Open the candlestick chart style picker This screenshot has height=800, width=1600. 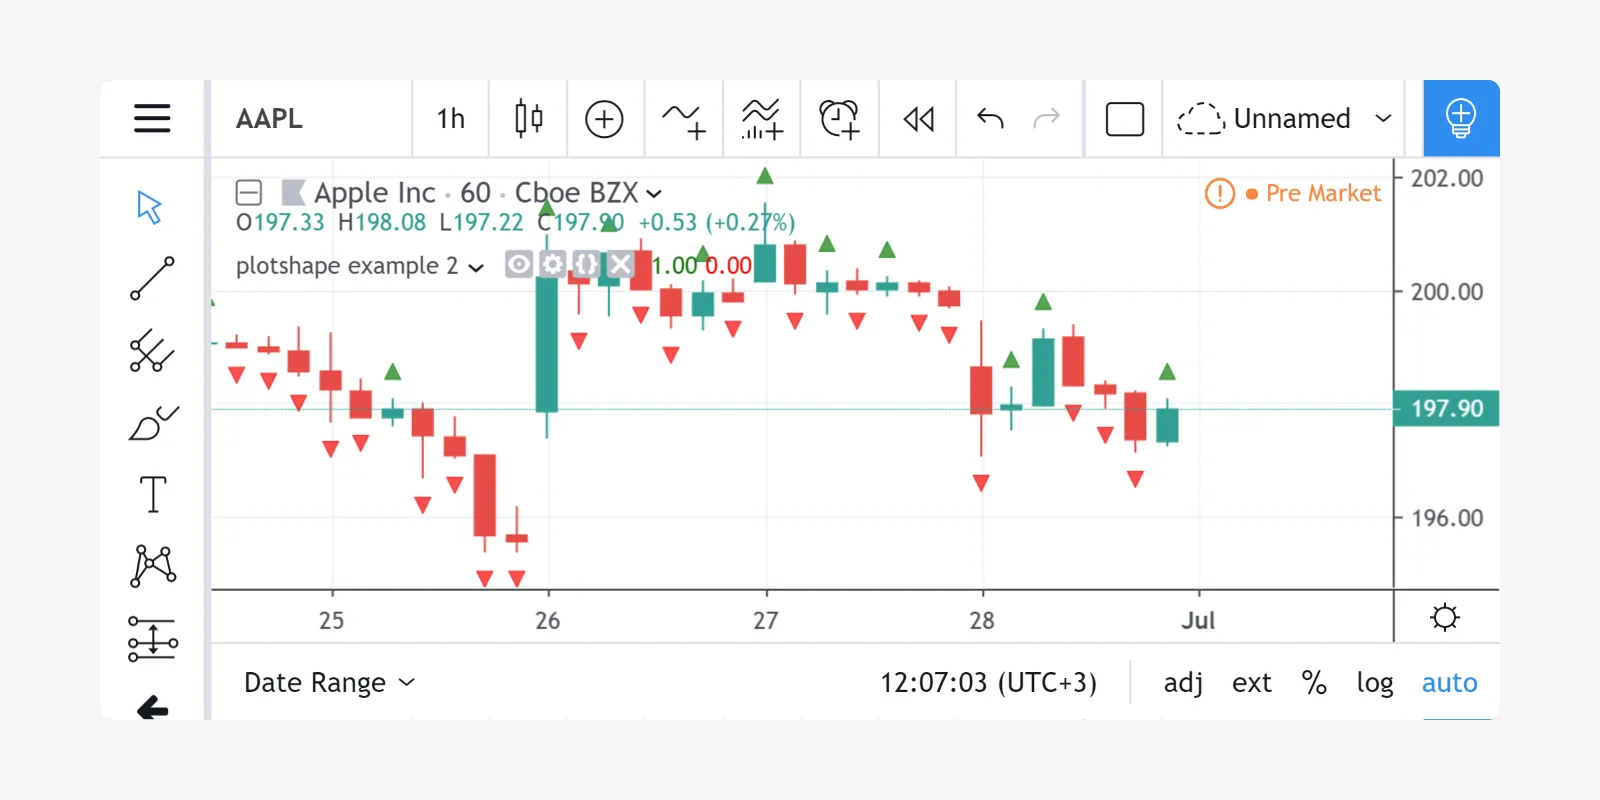tap(528, 118)
